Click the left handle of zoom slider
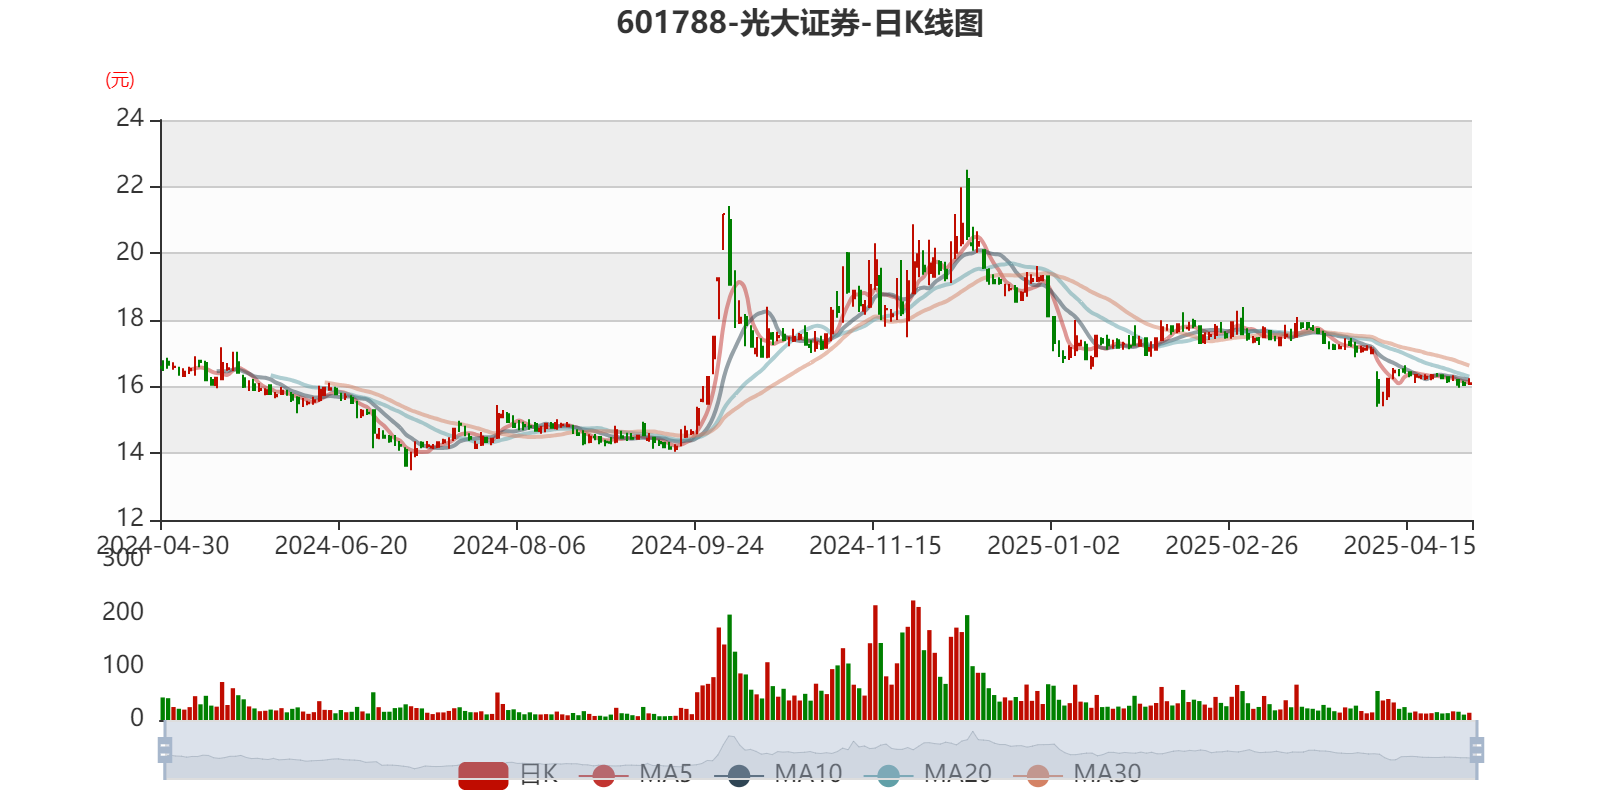Screen dimensions: 1600x800 click(165, 750)
